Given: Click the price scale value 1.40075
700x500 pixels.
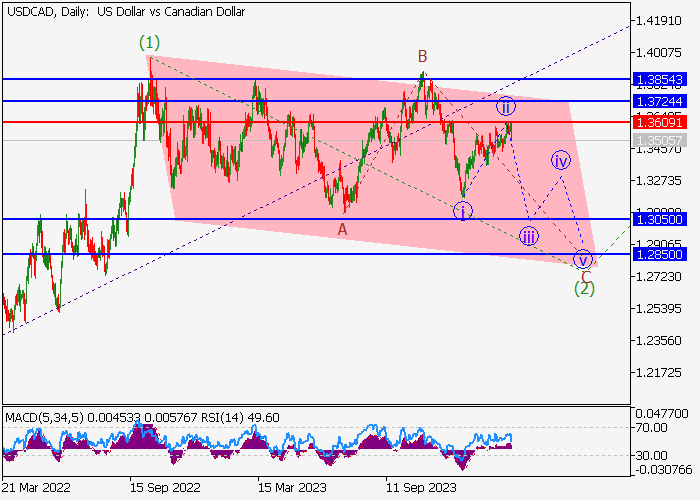Looking at the screenshot, I should tap(659, 53).
